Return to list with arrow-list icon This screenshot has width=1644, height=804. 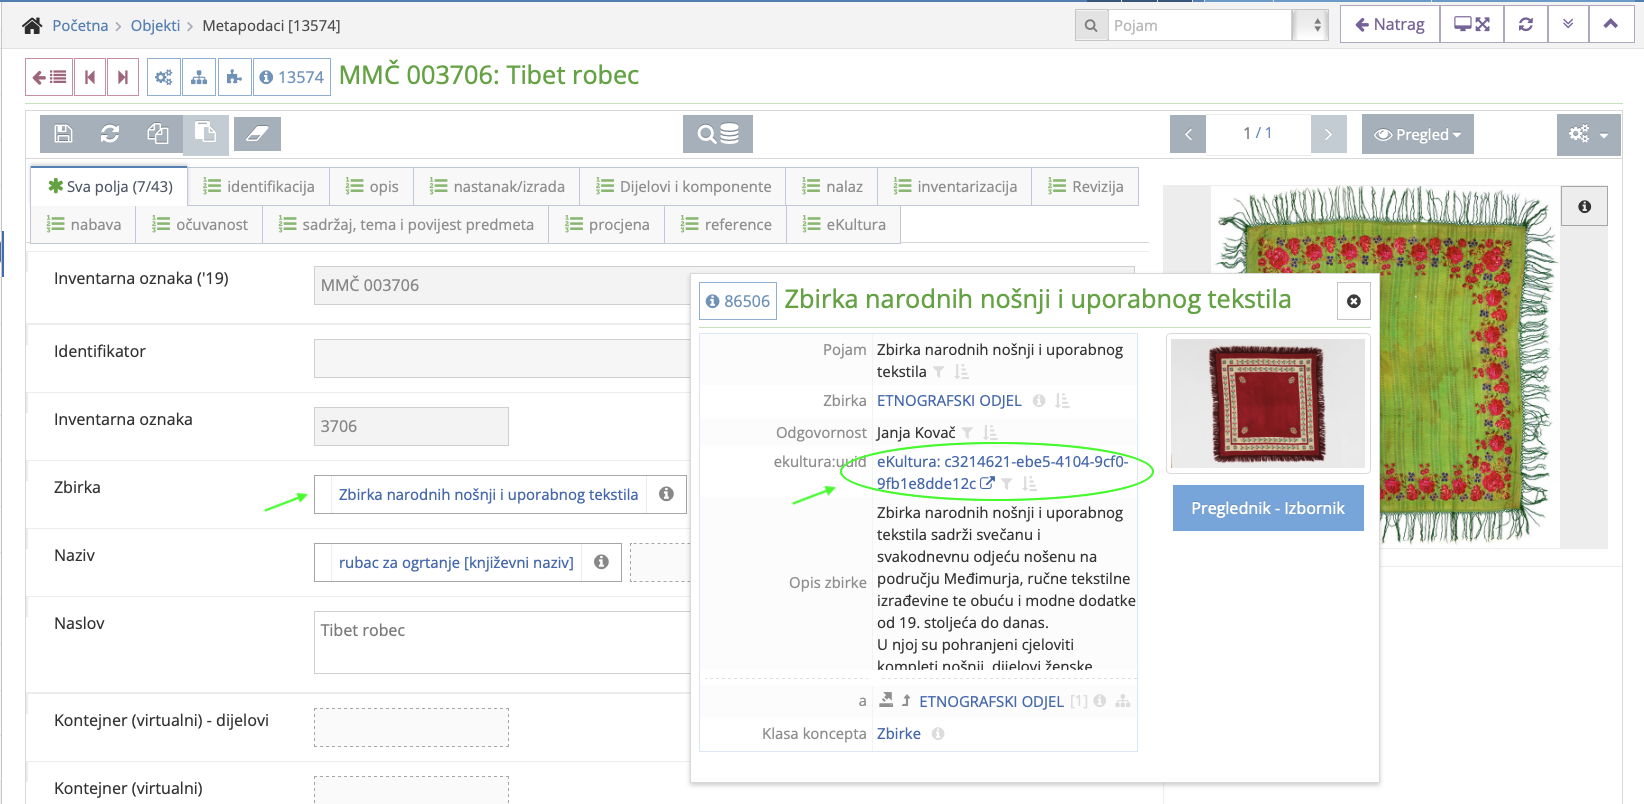click(49, 77)
